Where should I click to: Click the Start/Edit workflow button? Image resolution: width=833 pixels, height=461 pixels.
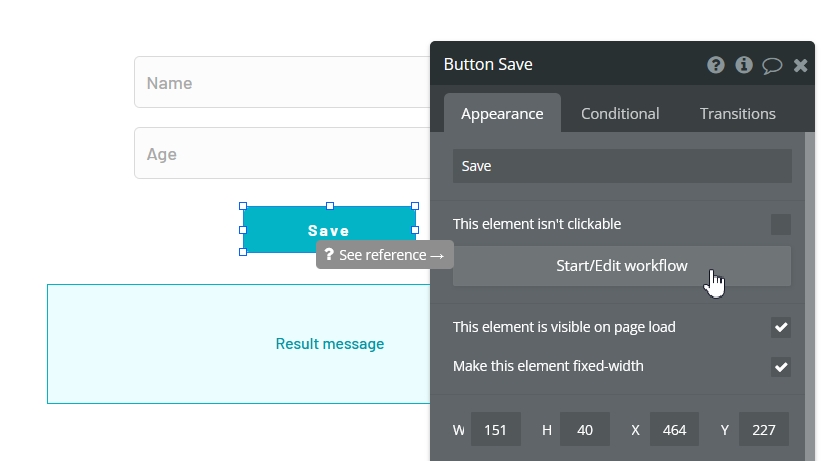621,266
